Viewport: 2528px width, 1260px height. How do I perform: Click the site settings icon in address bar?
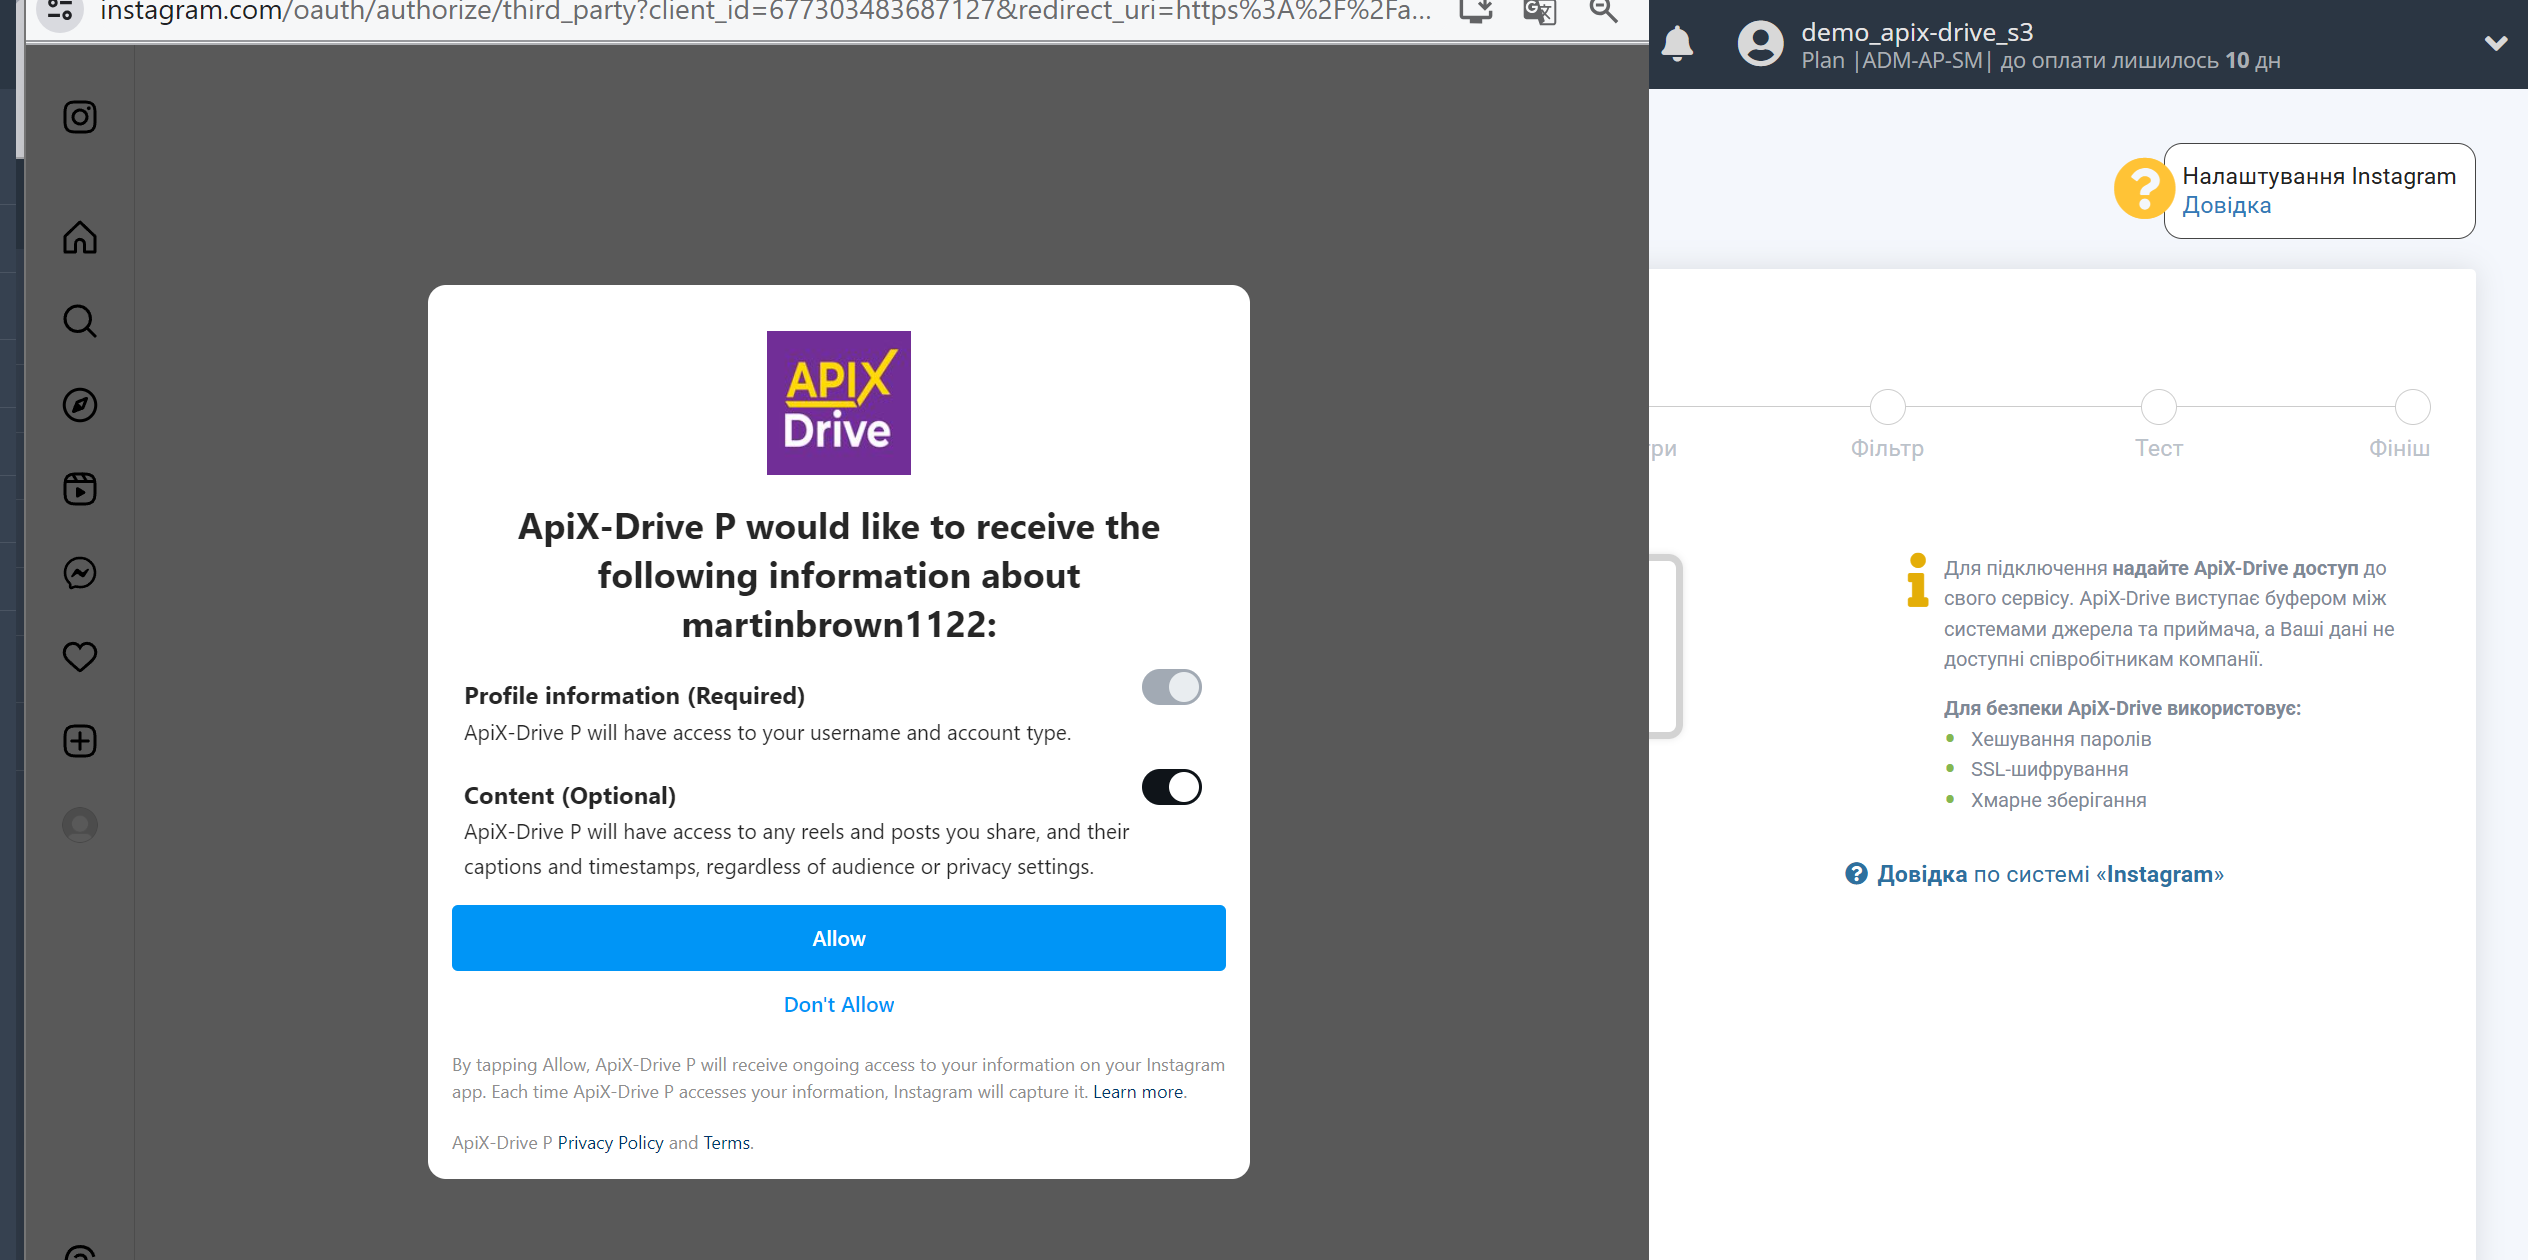[60, 12]
